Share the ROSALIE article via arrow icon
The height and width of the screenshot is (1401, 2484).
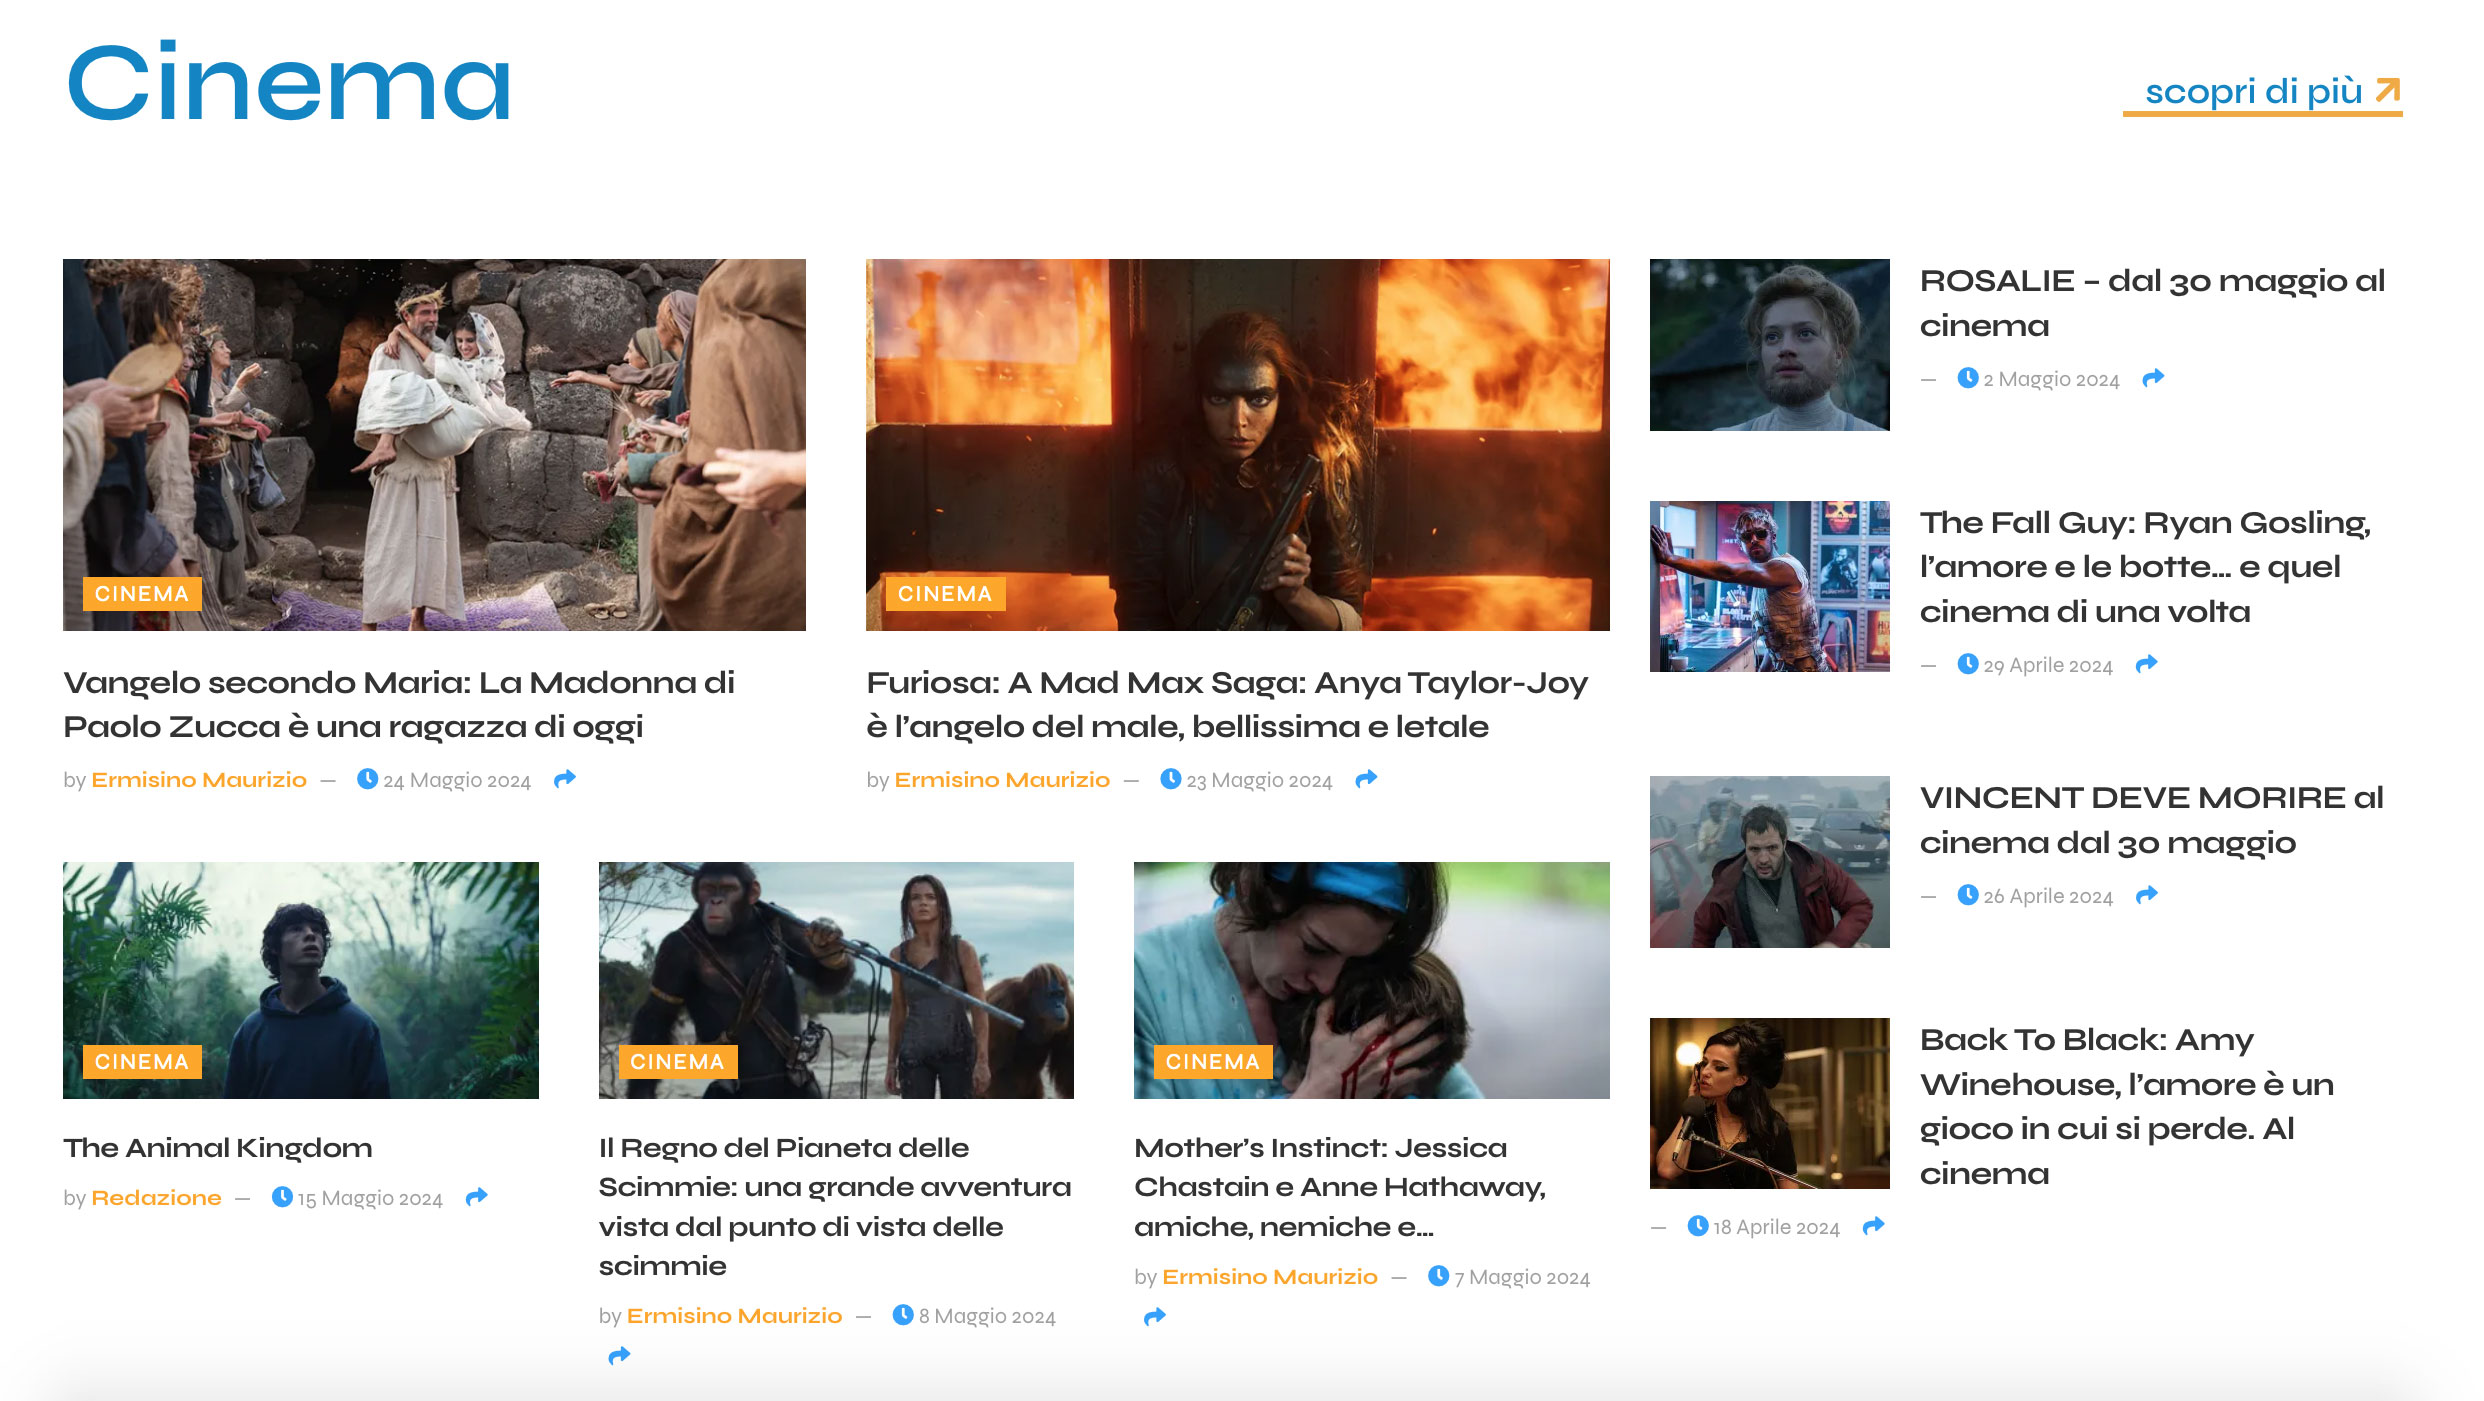pos(2153,378)
